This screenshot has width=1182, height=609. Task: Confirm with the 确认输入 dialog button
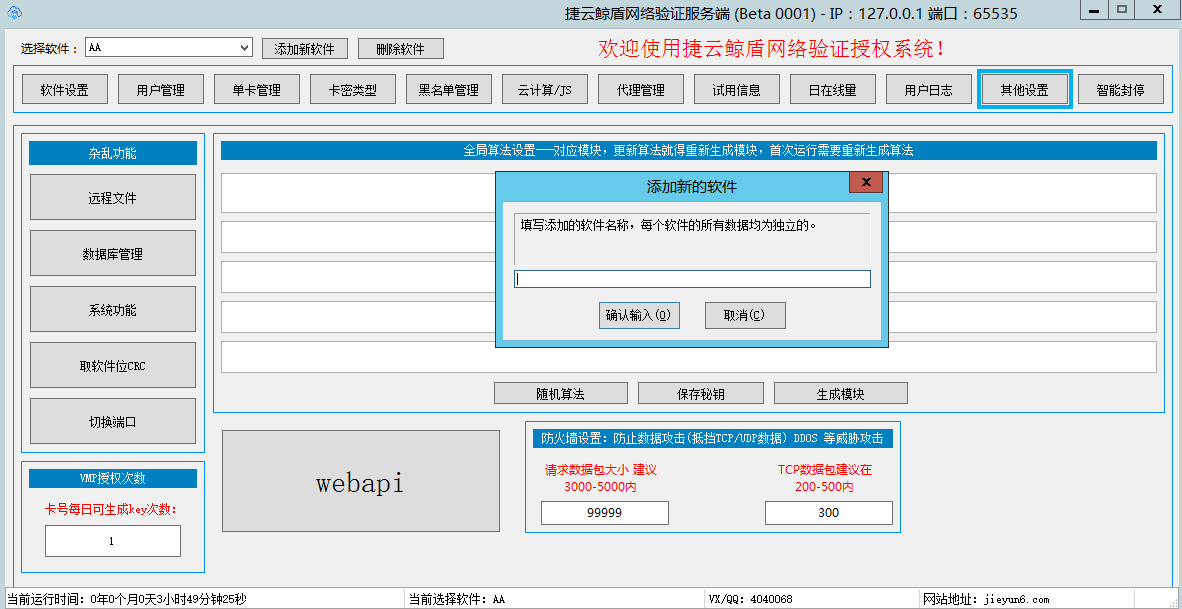click(x=639, y=315)
